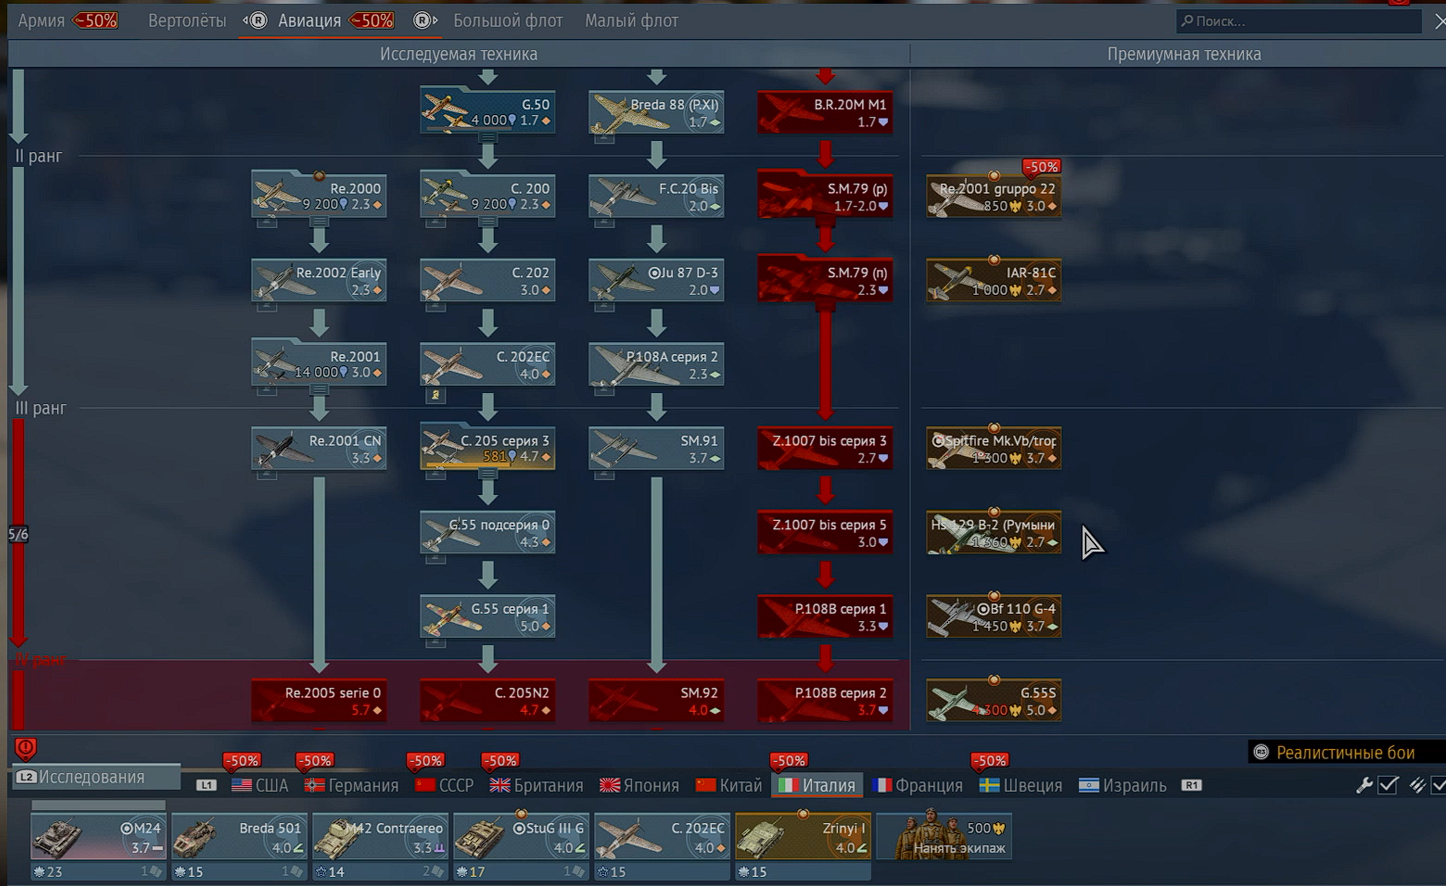Select the B.R.20M M1 bomber cell
1446x886 pixels.
coord(825,113)
